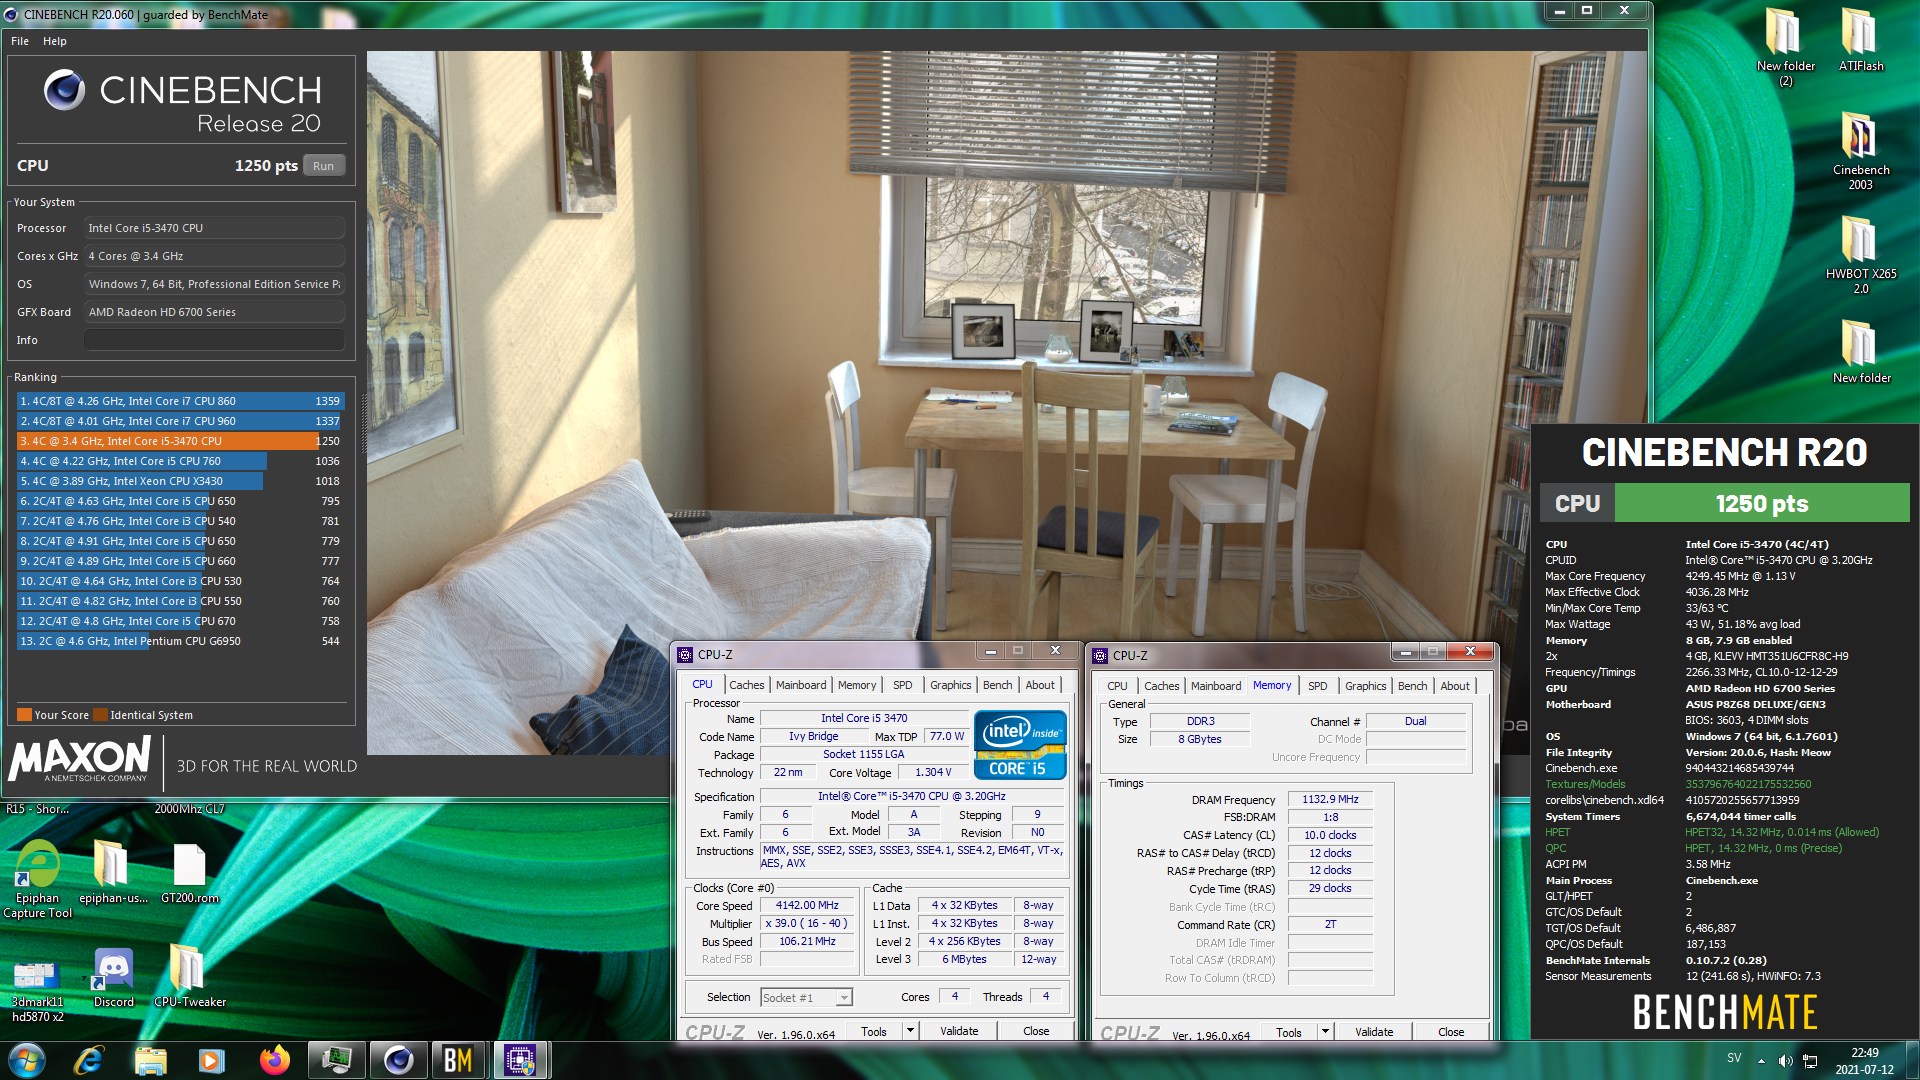The width and height of the screenshot is (1920, 1080).
Task: Switch to Cinebench taskbar icon
Action: [398, 1060]
